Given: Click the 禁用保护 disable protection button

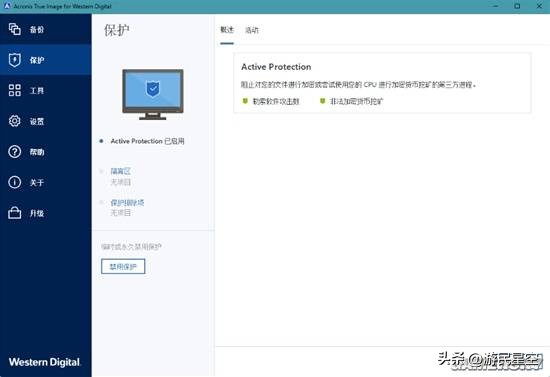Looking at the screenshot, I should click(x=123, y=267).
